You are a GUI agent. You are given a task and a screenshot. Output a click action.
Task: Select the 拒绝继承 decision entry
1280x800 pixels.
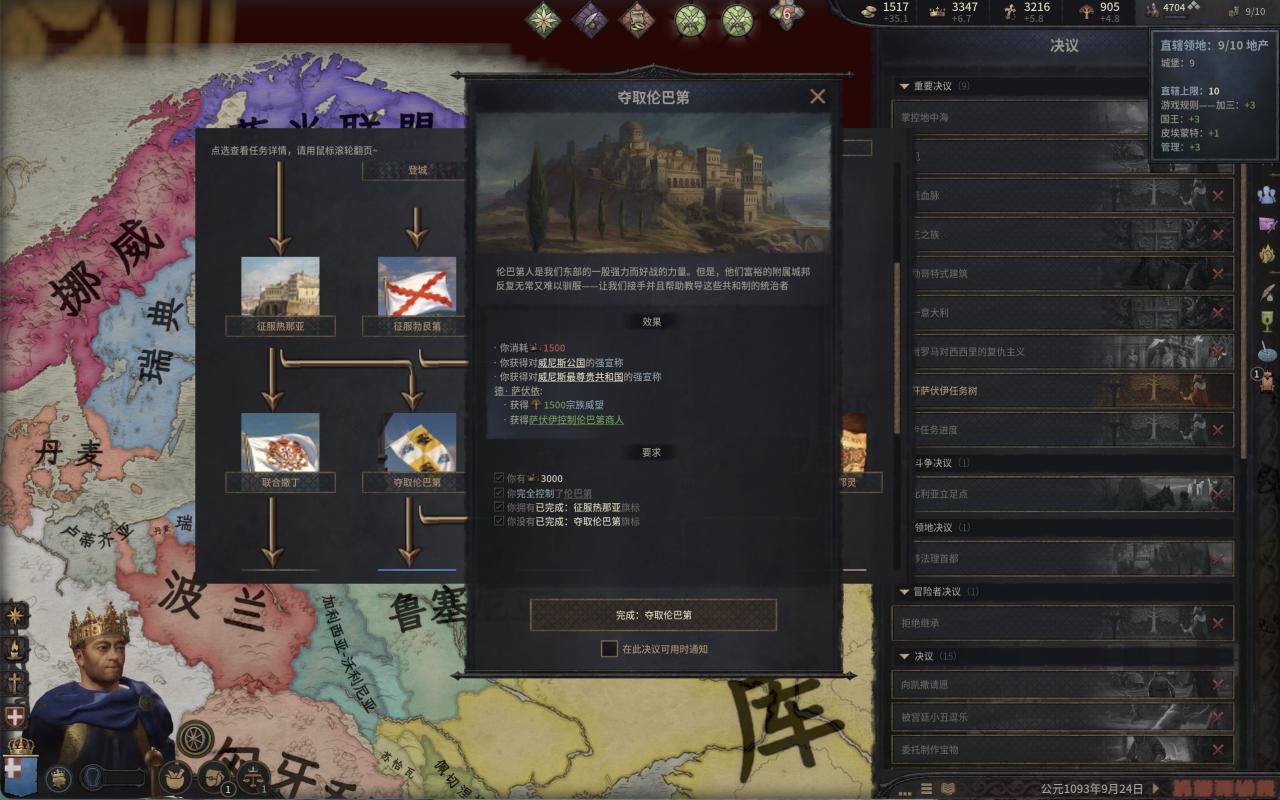tap(1062, 623)
